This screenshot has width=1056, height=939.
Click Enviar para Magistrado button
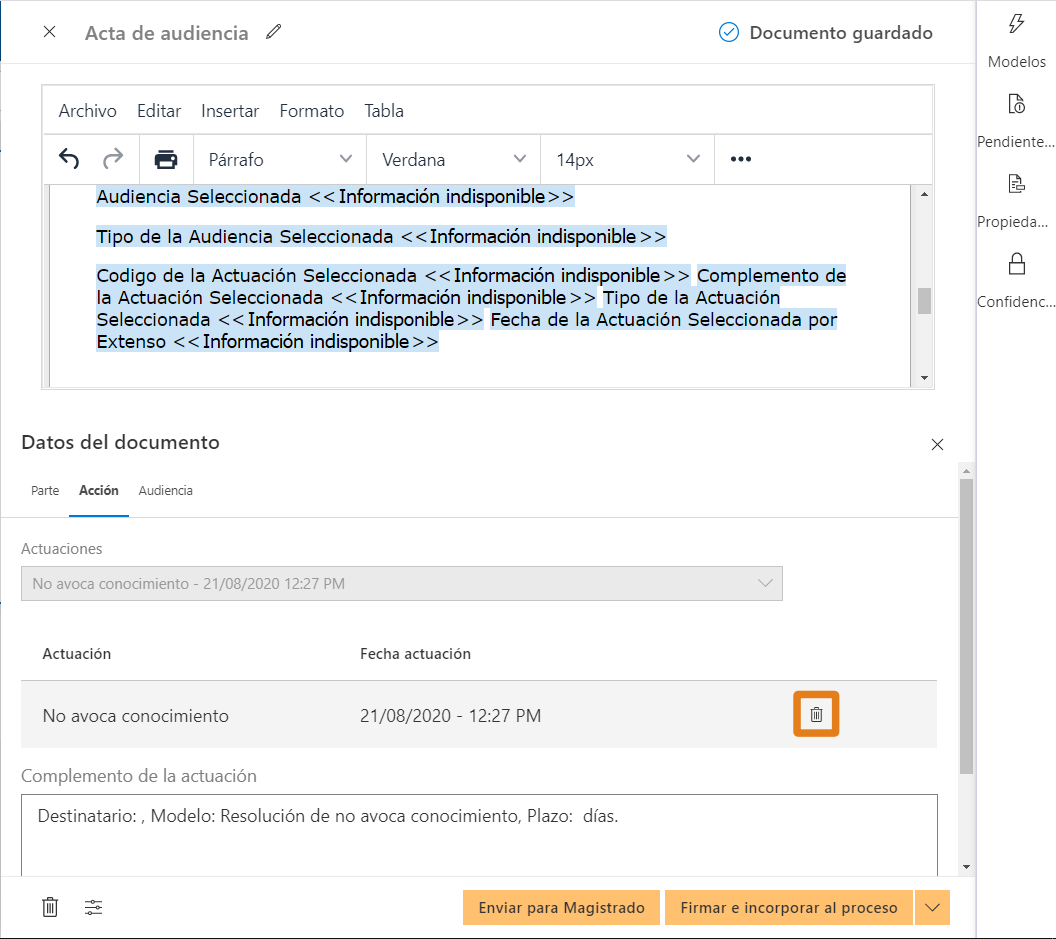(561, 907)
